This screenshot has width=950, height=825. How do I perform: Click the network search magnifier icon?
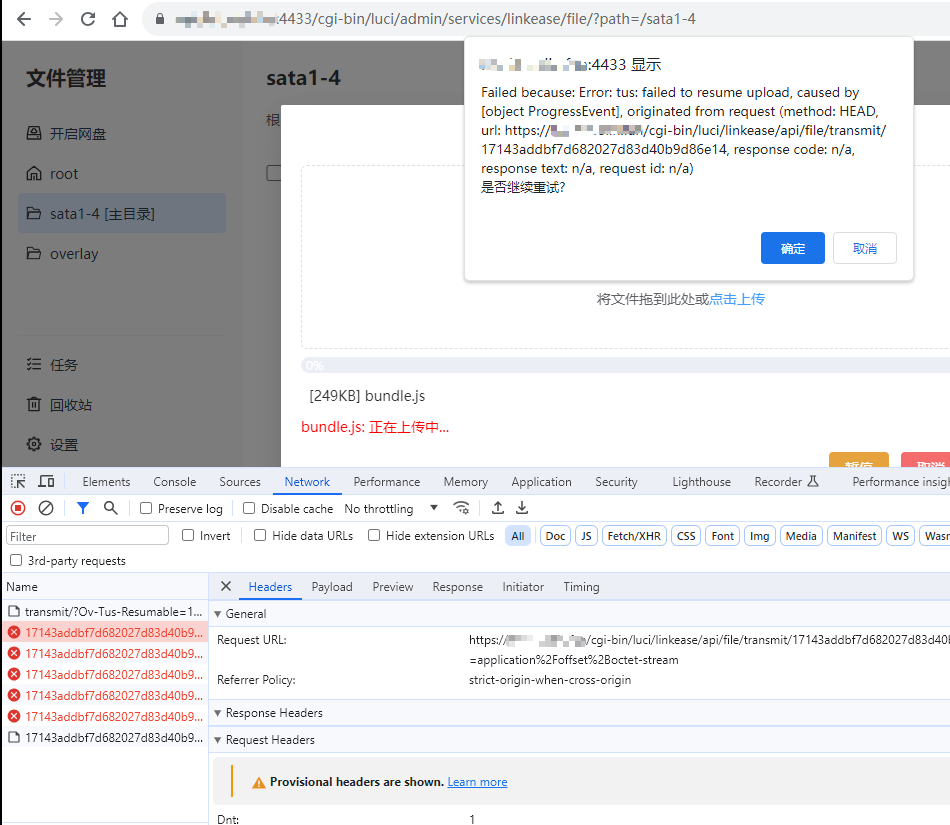[x=111, y=508]
